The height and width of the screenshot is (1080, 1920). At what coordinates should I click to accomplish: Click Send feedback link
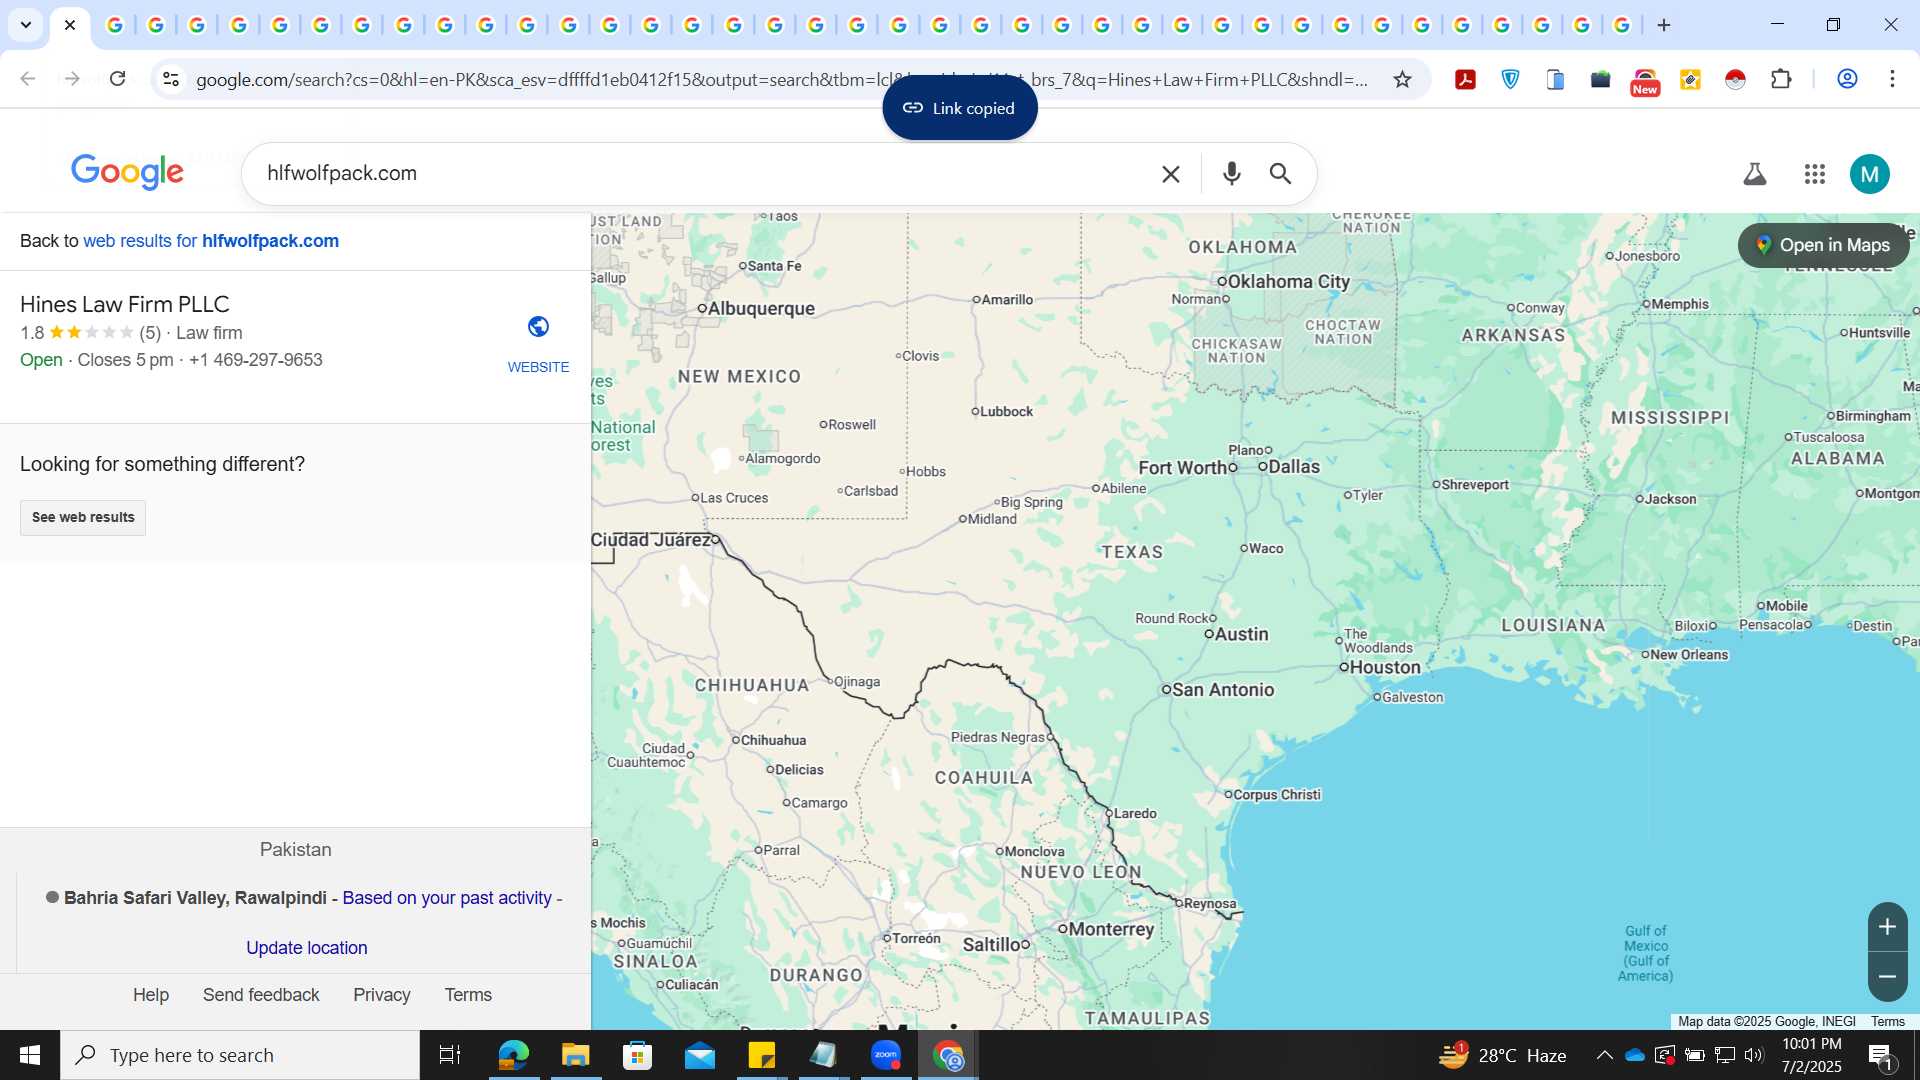point(261,995)
